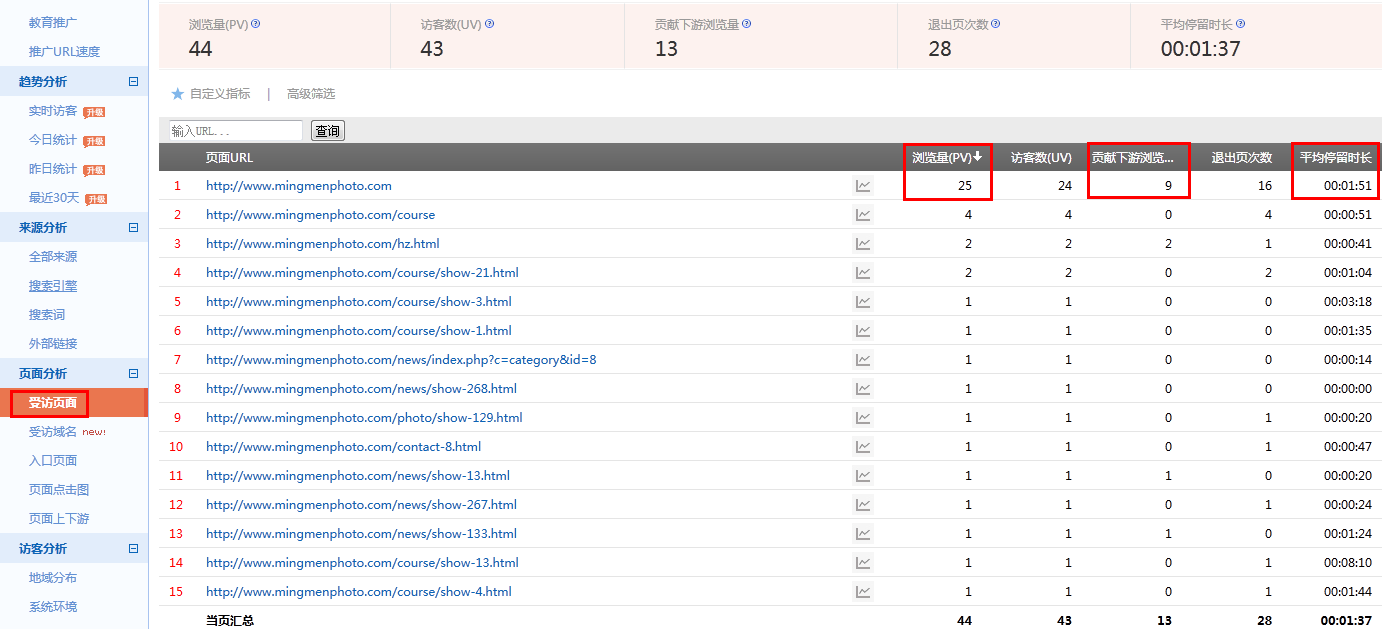Click star icon for 自定义指标

(x=178, y=94)
